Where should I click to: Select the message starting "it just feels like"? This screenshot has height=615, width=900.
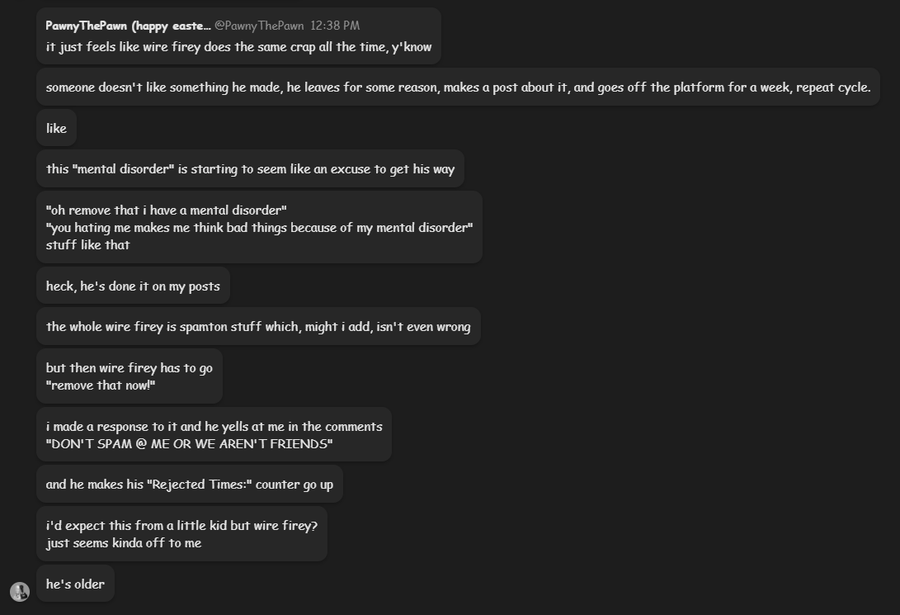click(x=238, y=46)
